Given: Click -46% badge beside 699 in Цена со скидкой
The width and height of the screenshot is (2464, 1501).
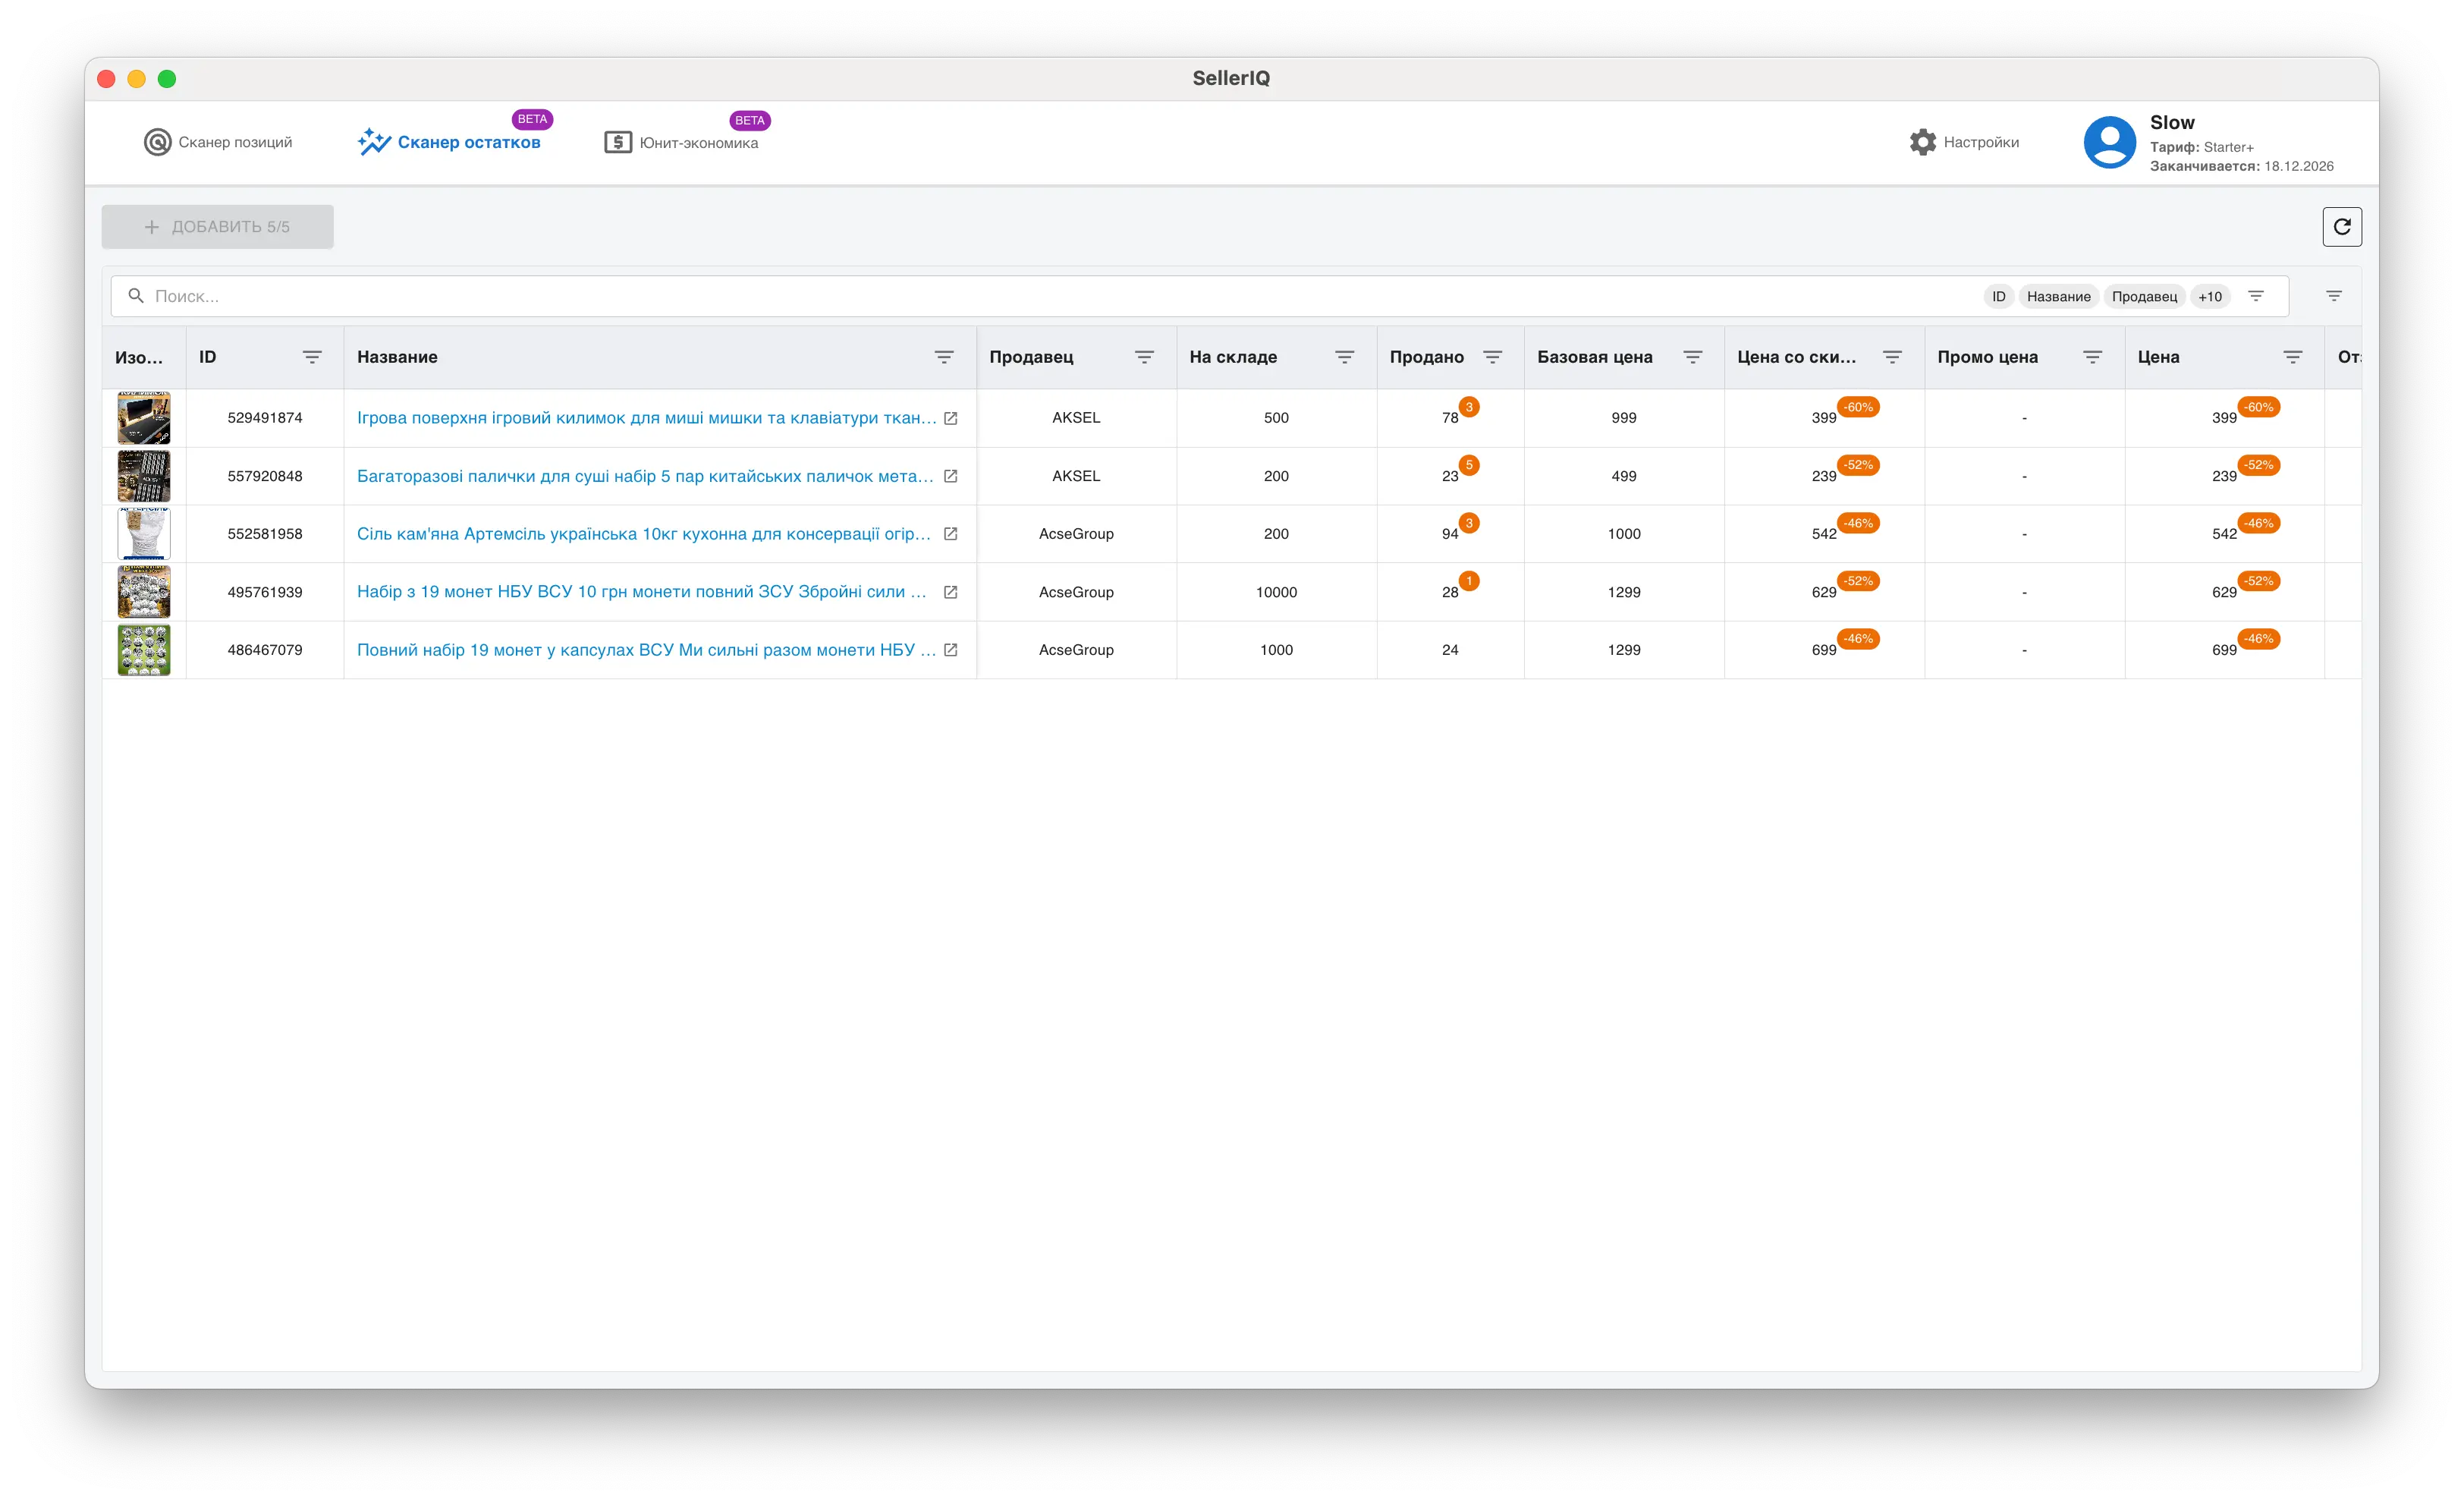Looking at the screenshot, I should click(1859, 639).
